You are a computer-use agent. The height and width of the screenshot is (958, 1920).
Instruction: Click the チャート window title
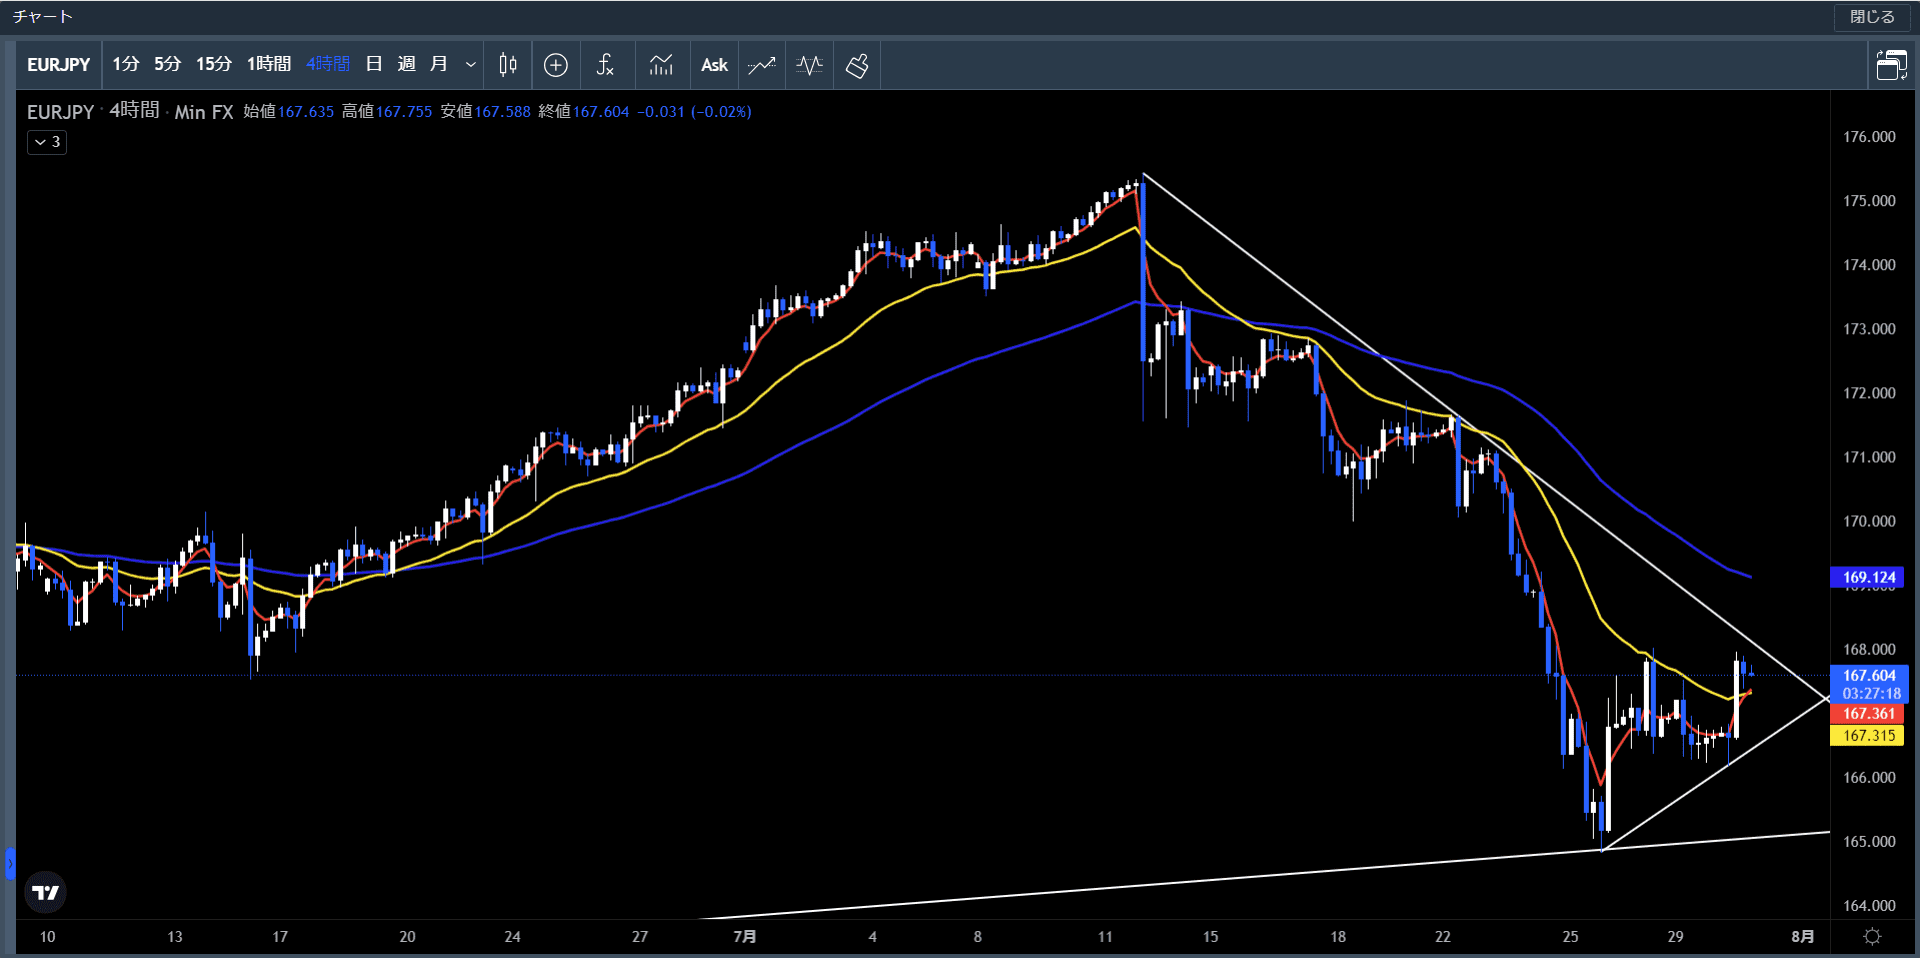(42, 17)
